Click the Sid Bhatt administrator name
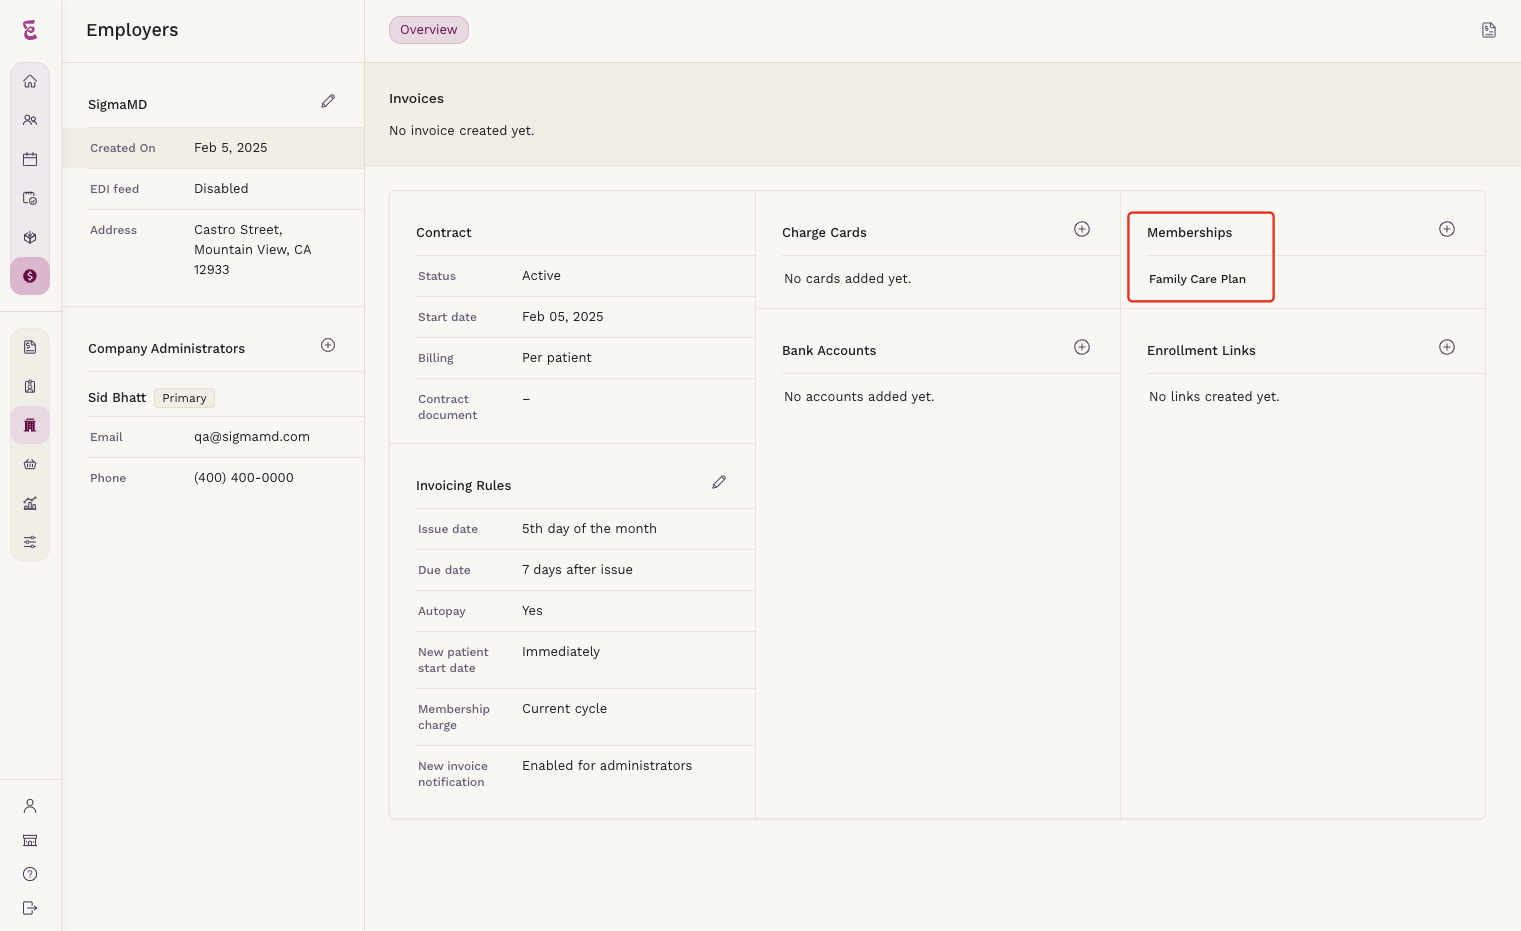Image resolution: width=1521 pixels, height=931 pixels. click(x=117, y=397)
